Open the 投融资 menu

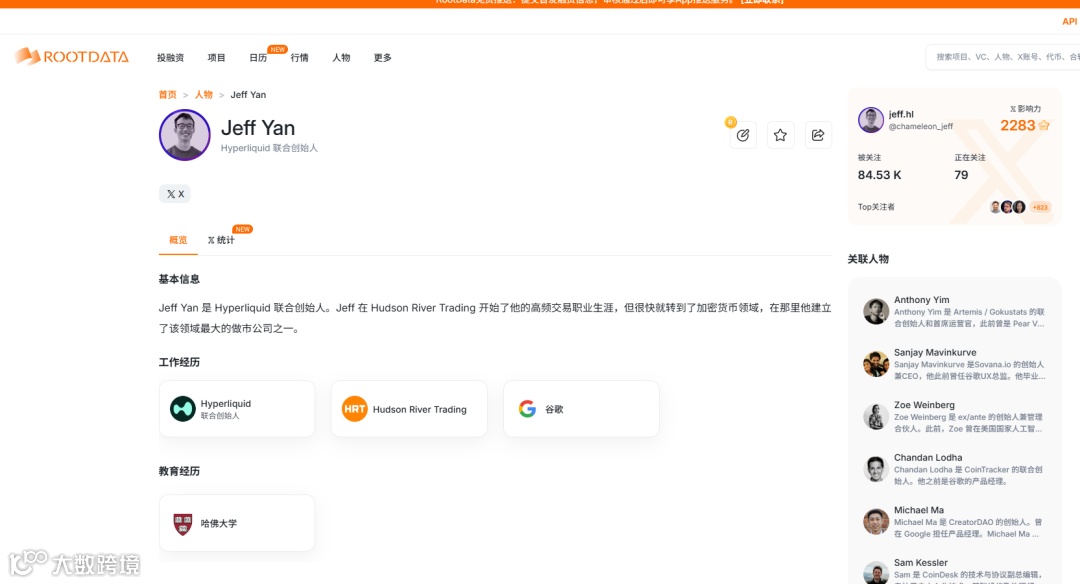pos(170,58)
